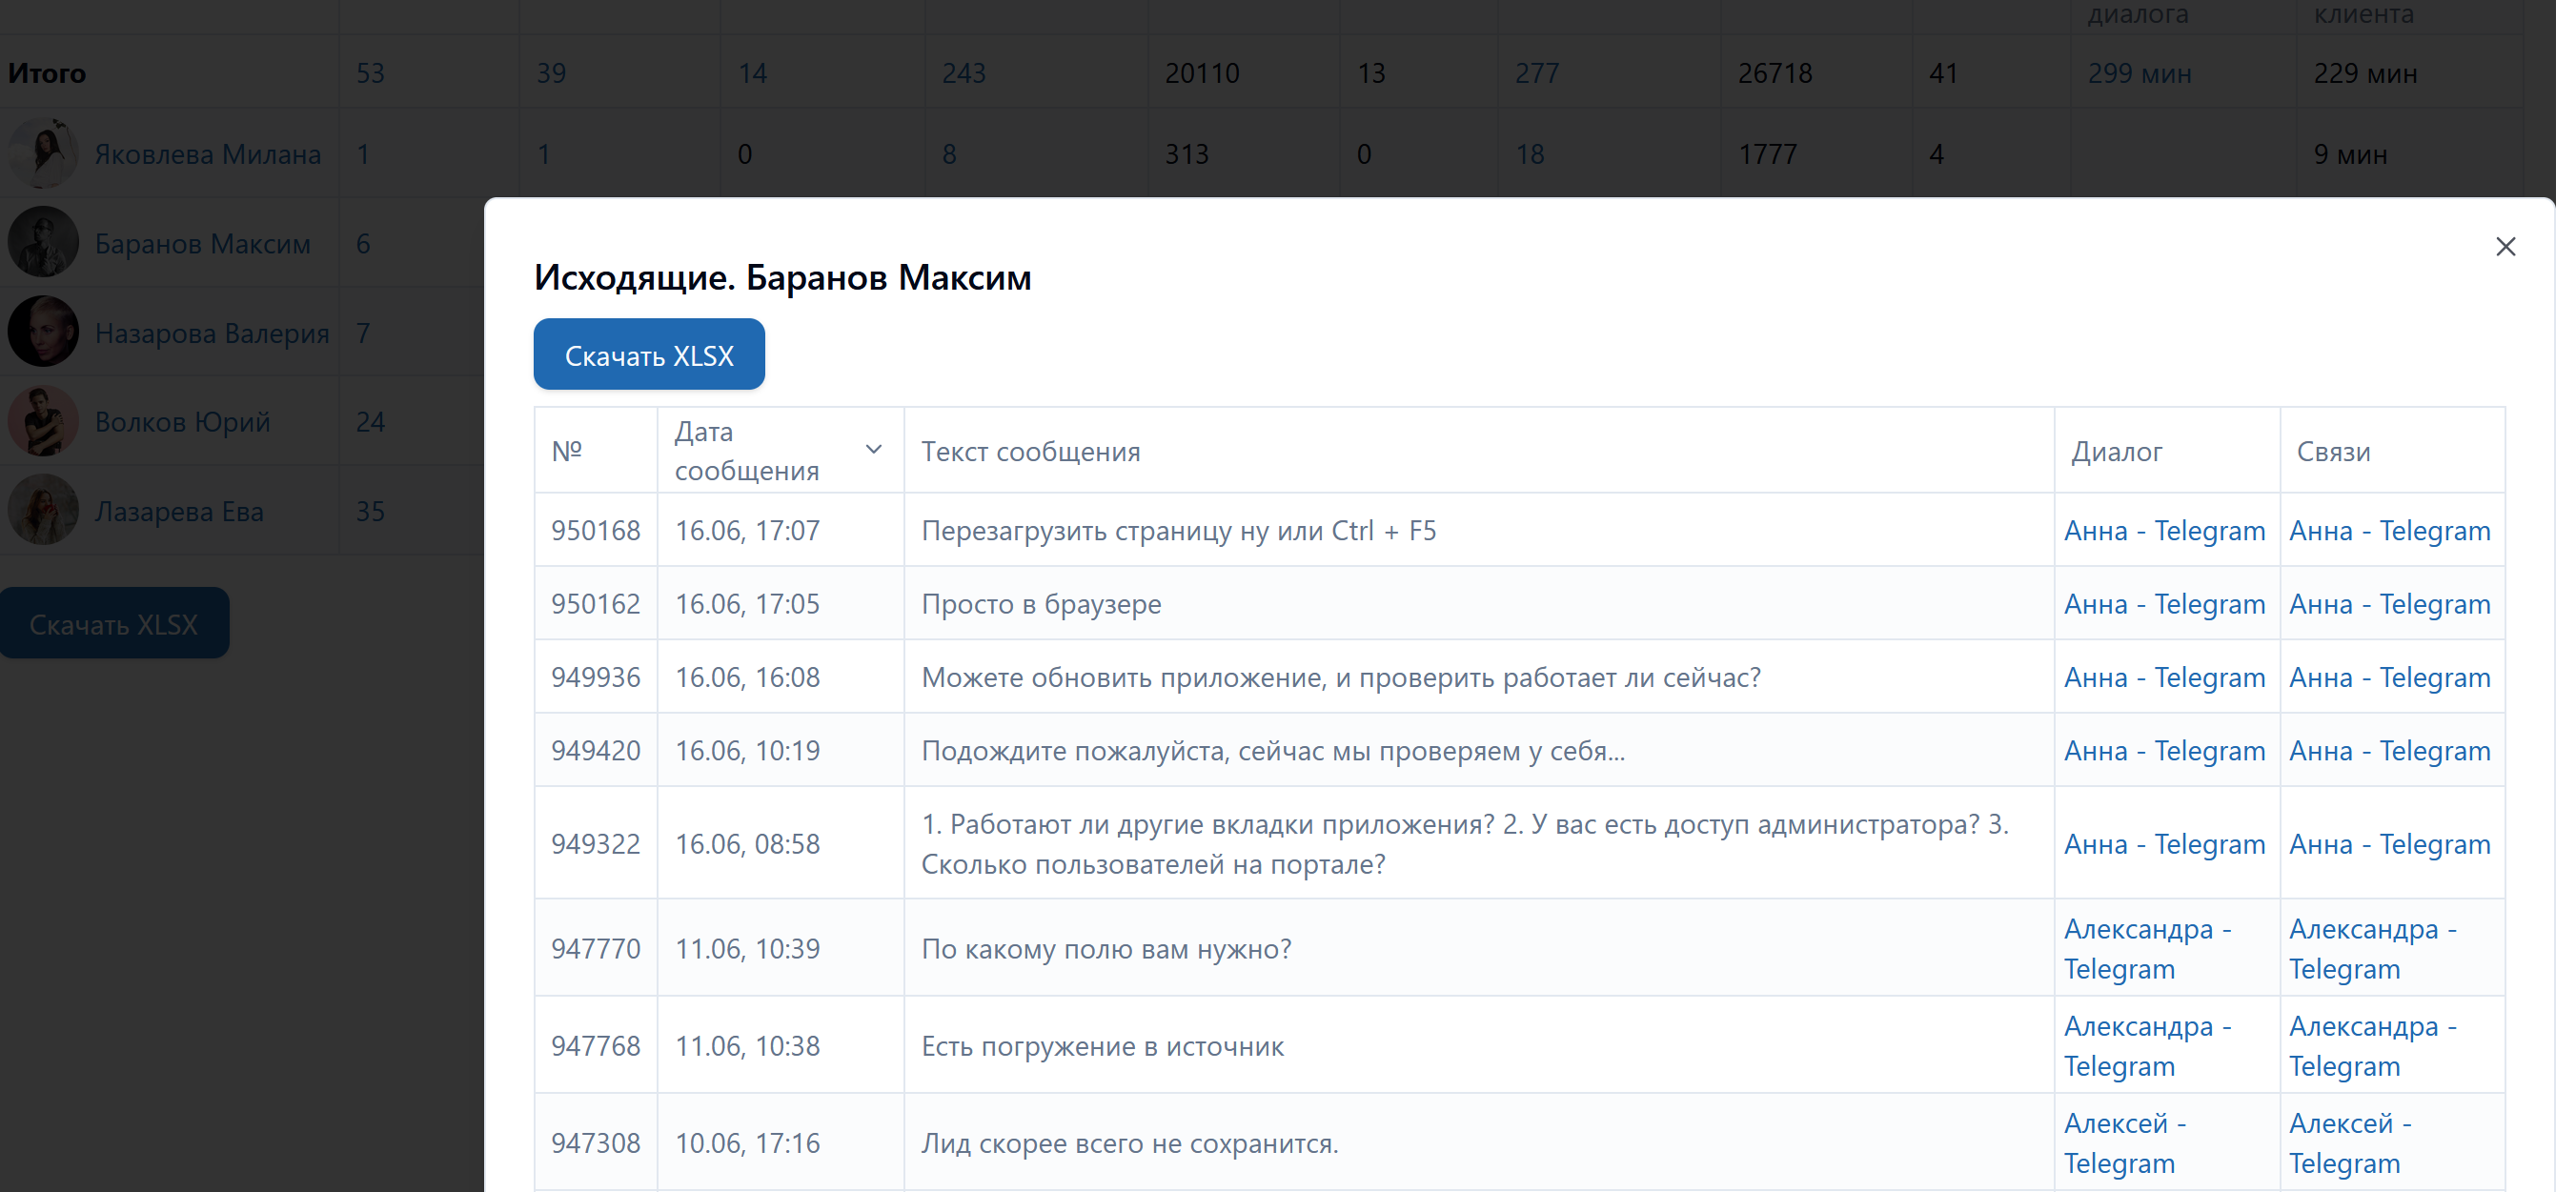
Task: Click Назарова Валерия avatar photo
Action: pos(43,332)
